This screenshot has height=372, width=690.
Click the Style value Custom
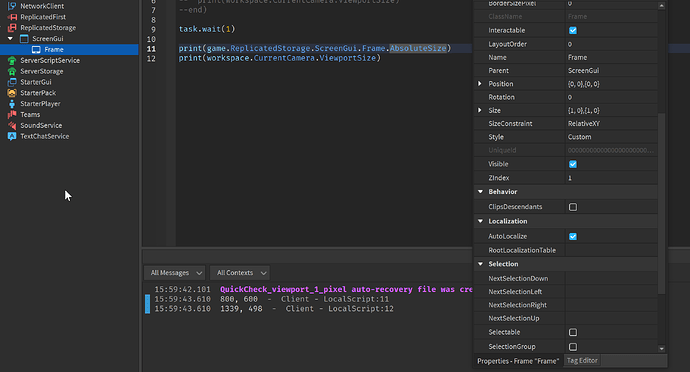pos(611,137)
